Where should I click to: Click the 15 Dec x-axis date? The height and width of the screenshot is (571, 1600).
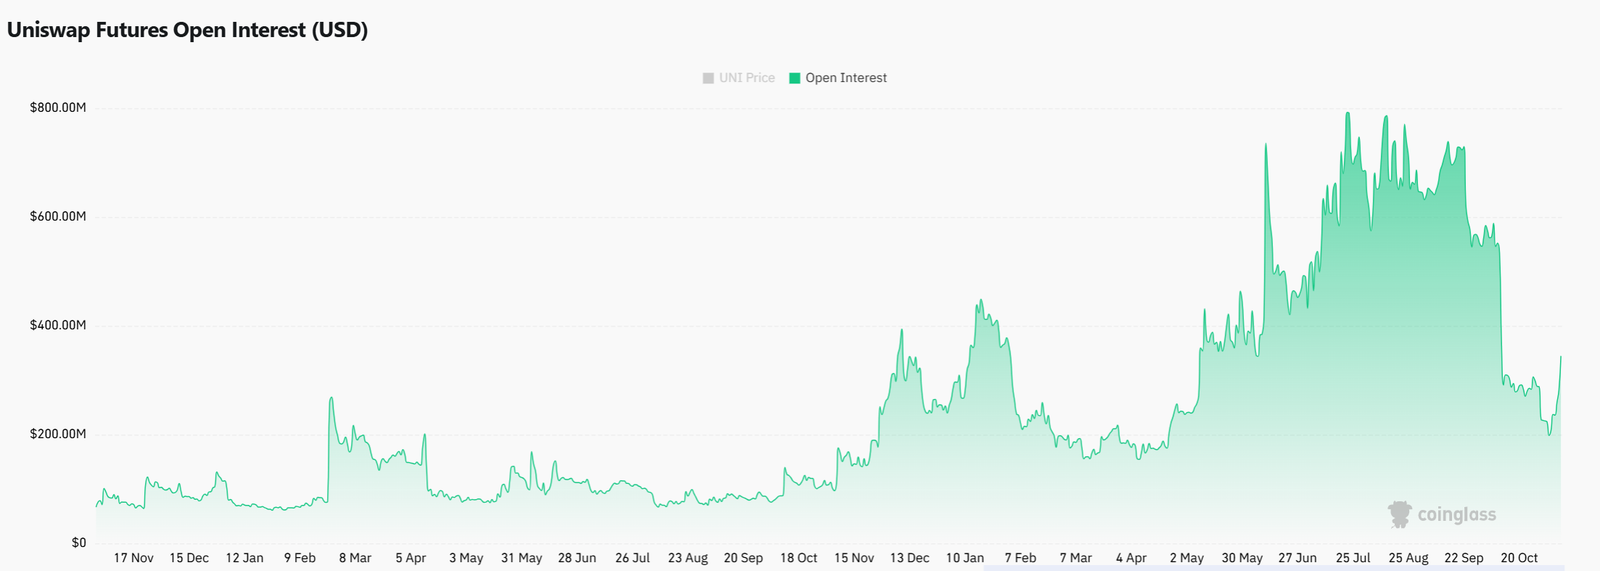click(189, 558)
